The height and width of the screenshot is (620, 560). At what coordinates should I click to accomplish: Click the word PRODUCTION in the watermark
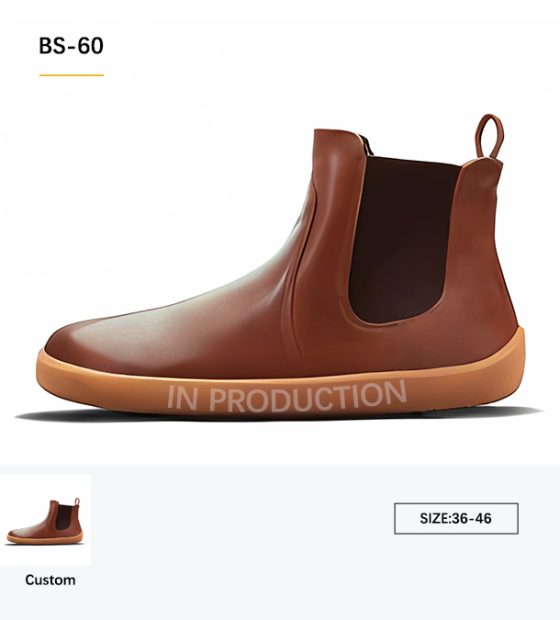307,396
